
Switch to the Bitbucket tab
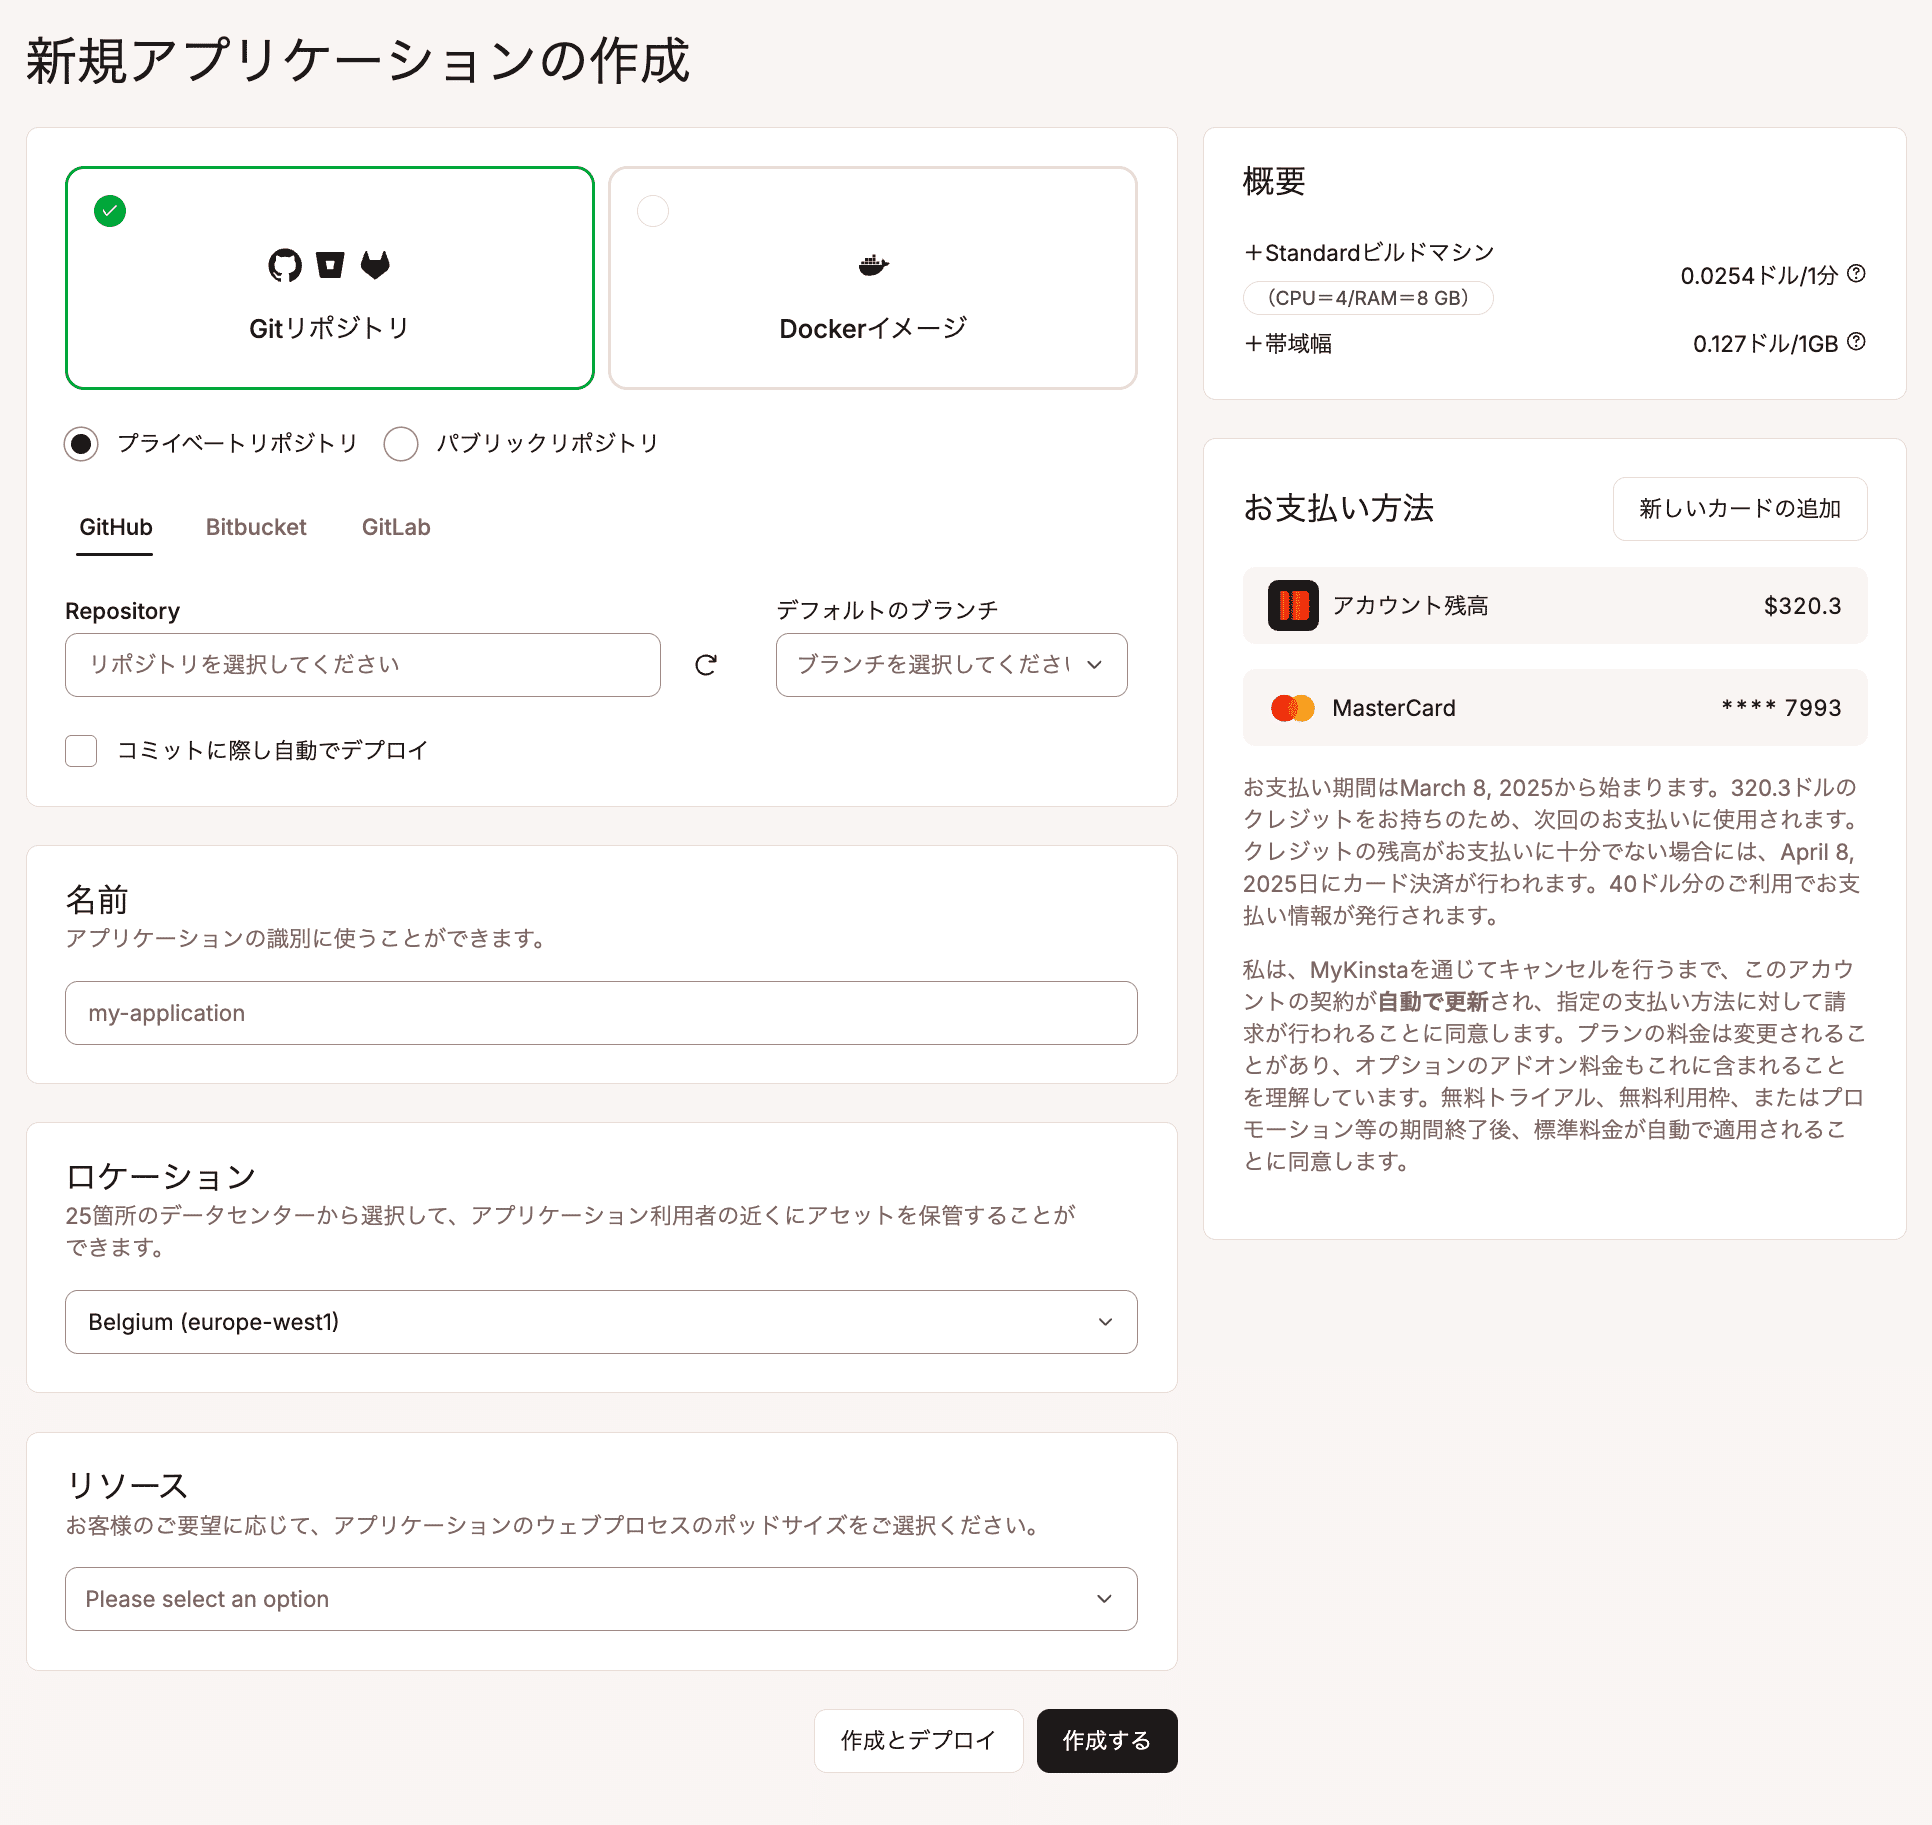[x=256, y=527]
